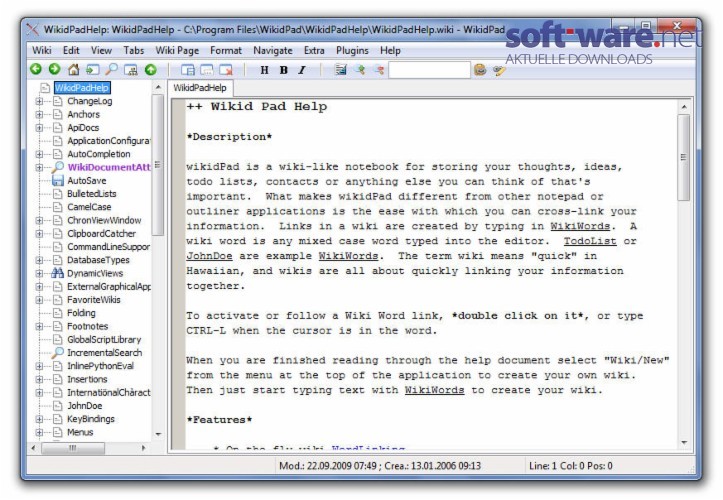This screenshot has width=723, height=500.
Task: Click the magnifying glass search wiki icon
Action: tap(111, 70)
